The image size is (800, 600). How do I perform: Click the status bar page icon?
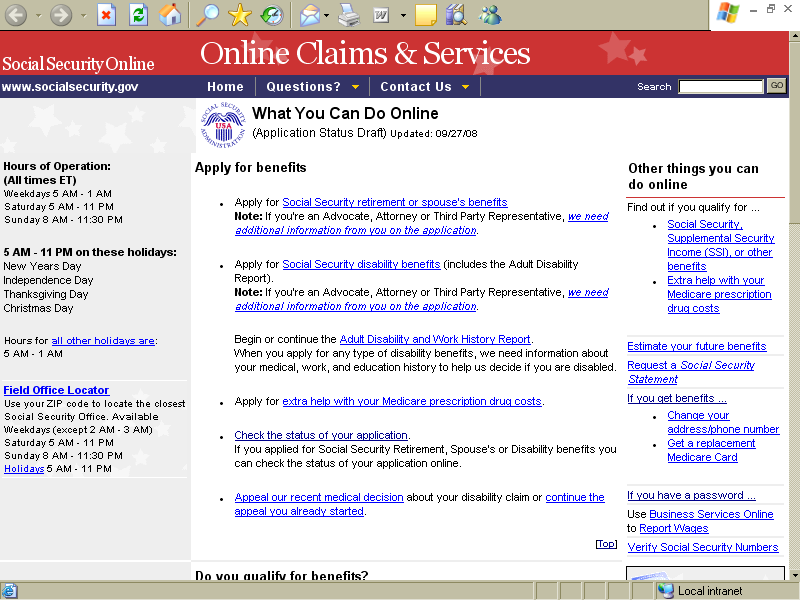pyautogui.click(x=9, y=591)
